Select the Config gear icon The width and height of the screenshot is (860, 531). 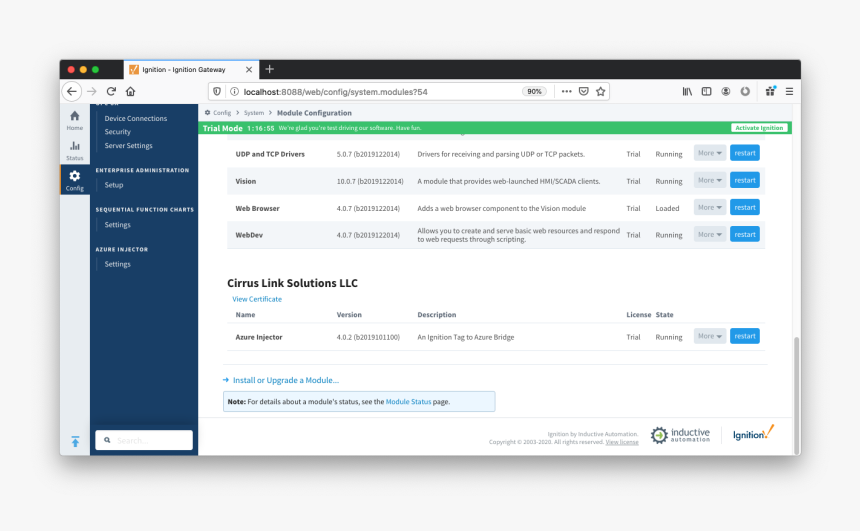[x=75, y=176]
